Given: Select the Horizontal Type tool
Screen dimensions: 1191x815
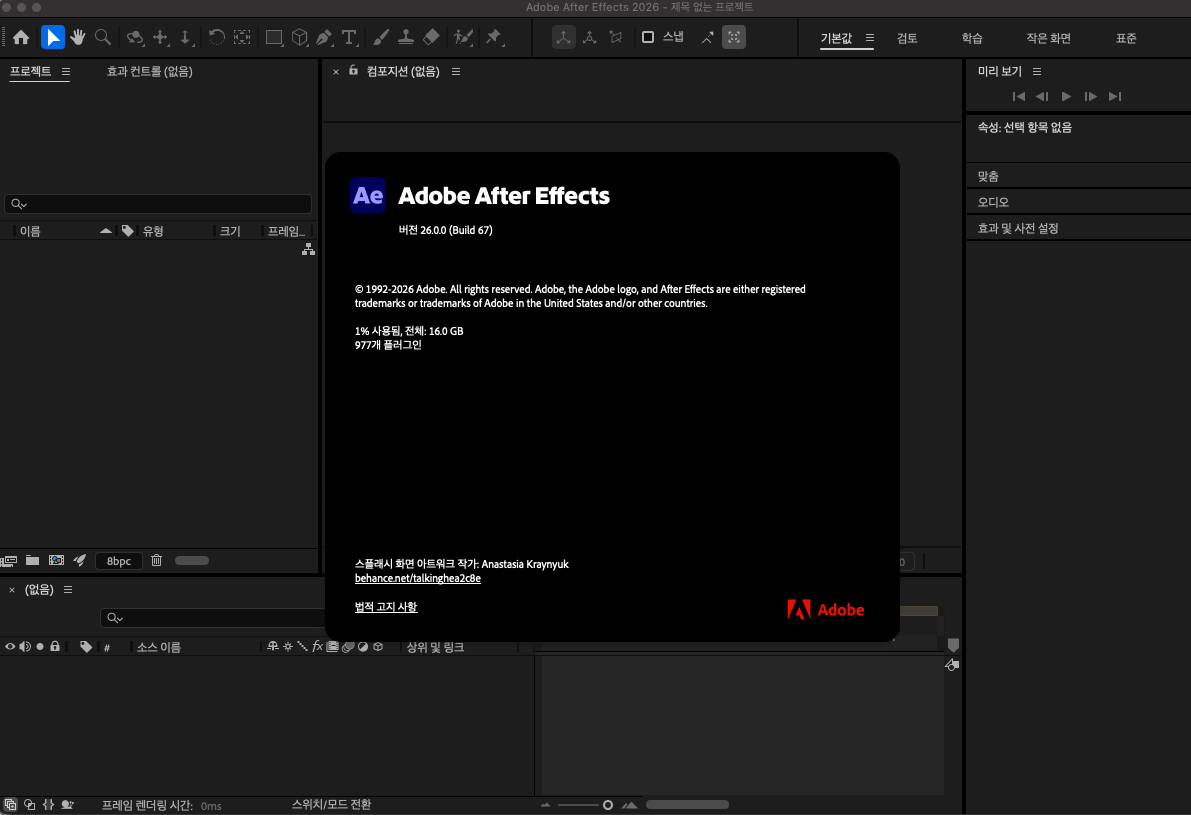Looking at the screenshot, I should click(x=349, y=38).
